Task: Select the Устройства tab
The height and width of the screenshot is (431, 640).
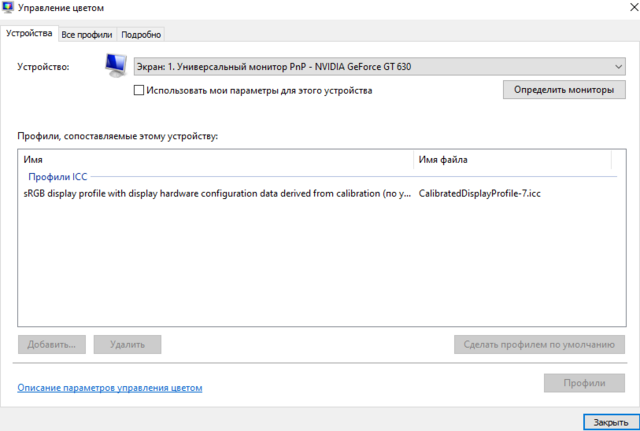Action: 29,33
